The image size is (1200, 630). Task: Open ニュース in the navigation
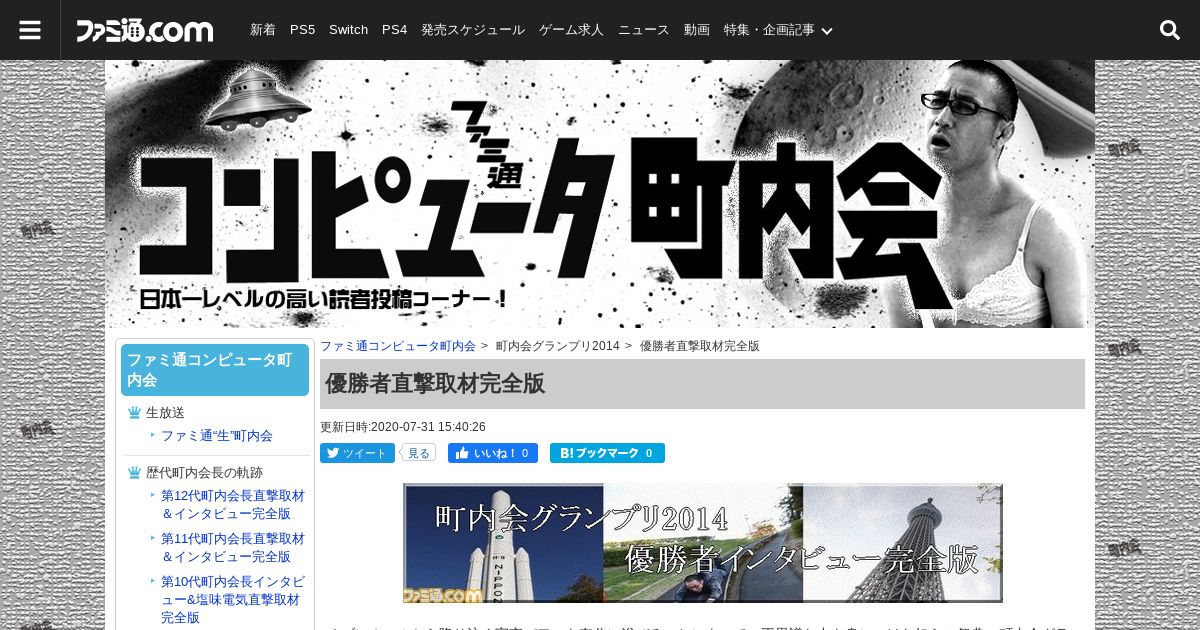(644, 30)
